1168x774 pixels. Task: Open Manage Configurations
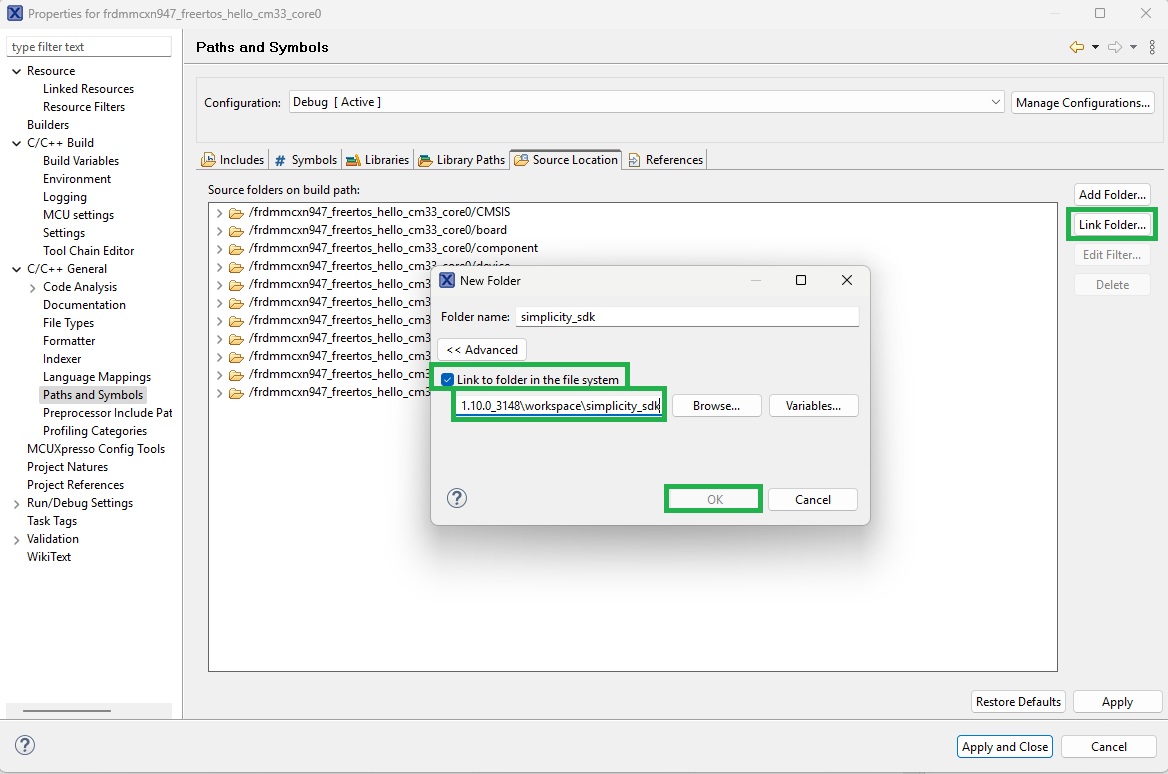point(1082,101)
